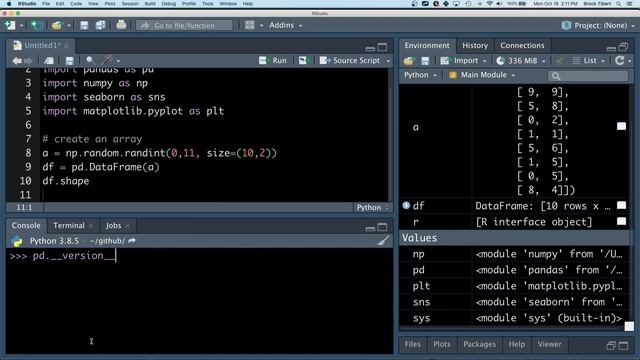Open the Packages tab
640x360 pixels.
pyautogui.click(x=479, y=344)
